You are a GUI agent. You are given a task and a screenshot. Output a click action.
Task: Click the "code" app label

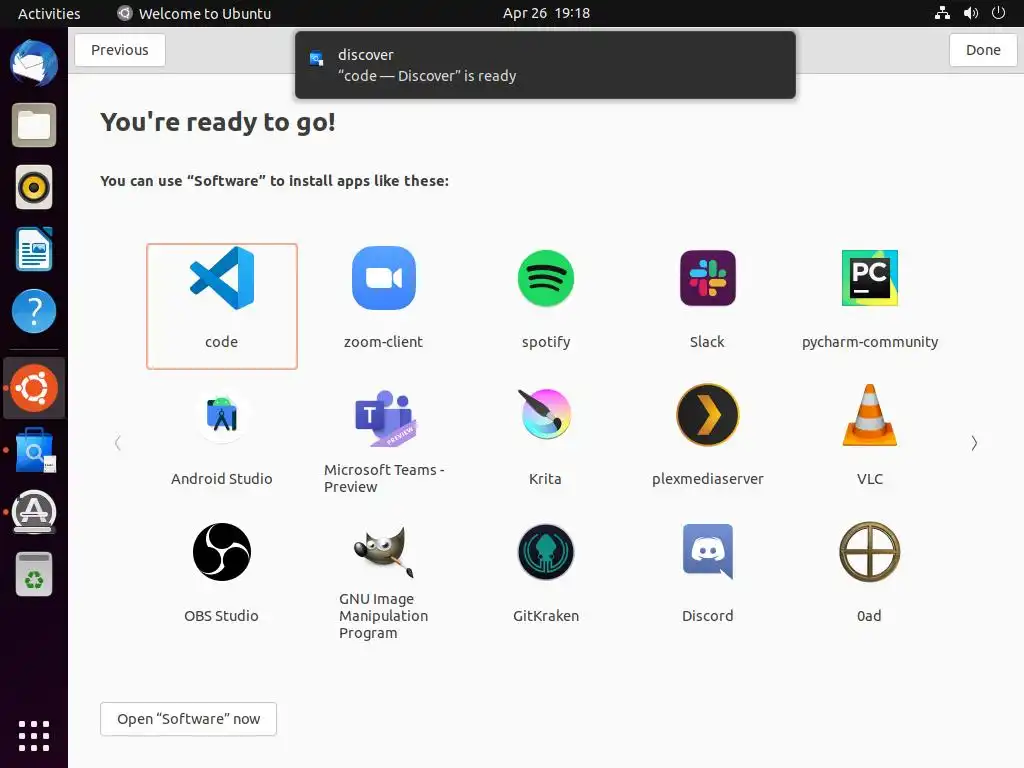coord(221,342)
